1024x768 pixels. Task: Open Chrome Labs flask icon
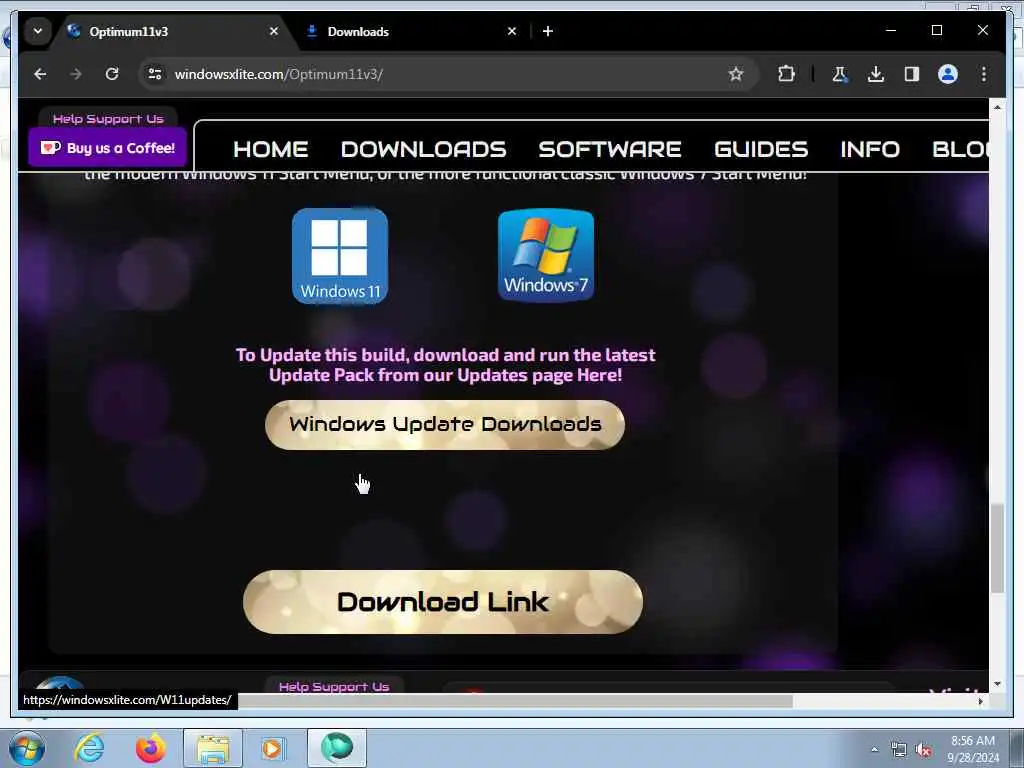tap(840, 74)
